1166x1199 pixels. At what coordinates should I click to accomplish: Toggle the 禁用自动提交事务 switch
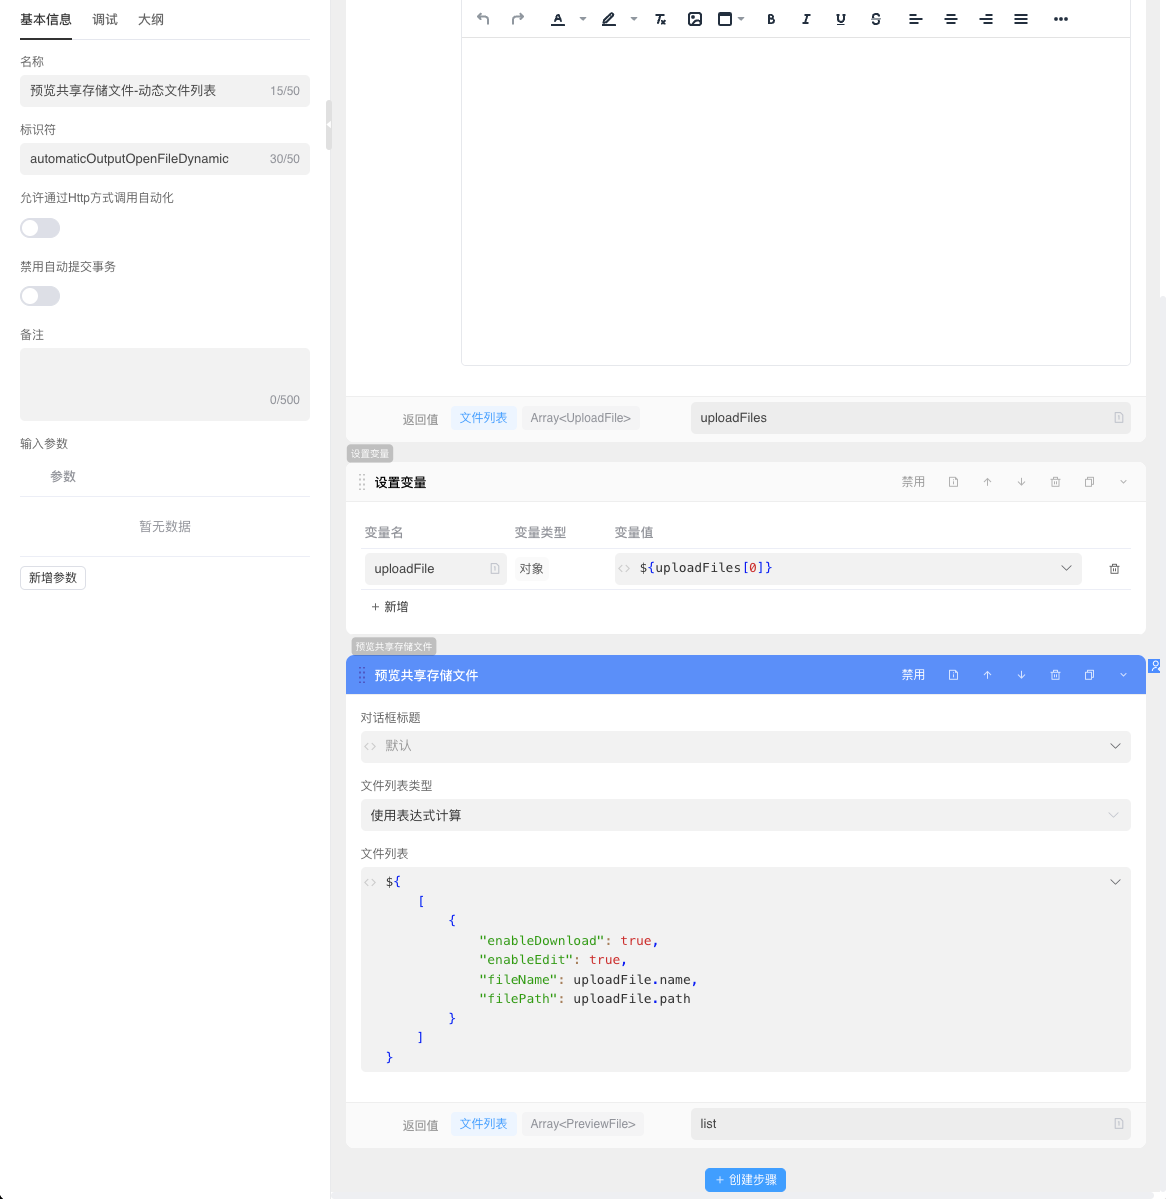click(40, 296)
